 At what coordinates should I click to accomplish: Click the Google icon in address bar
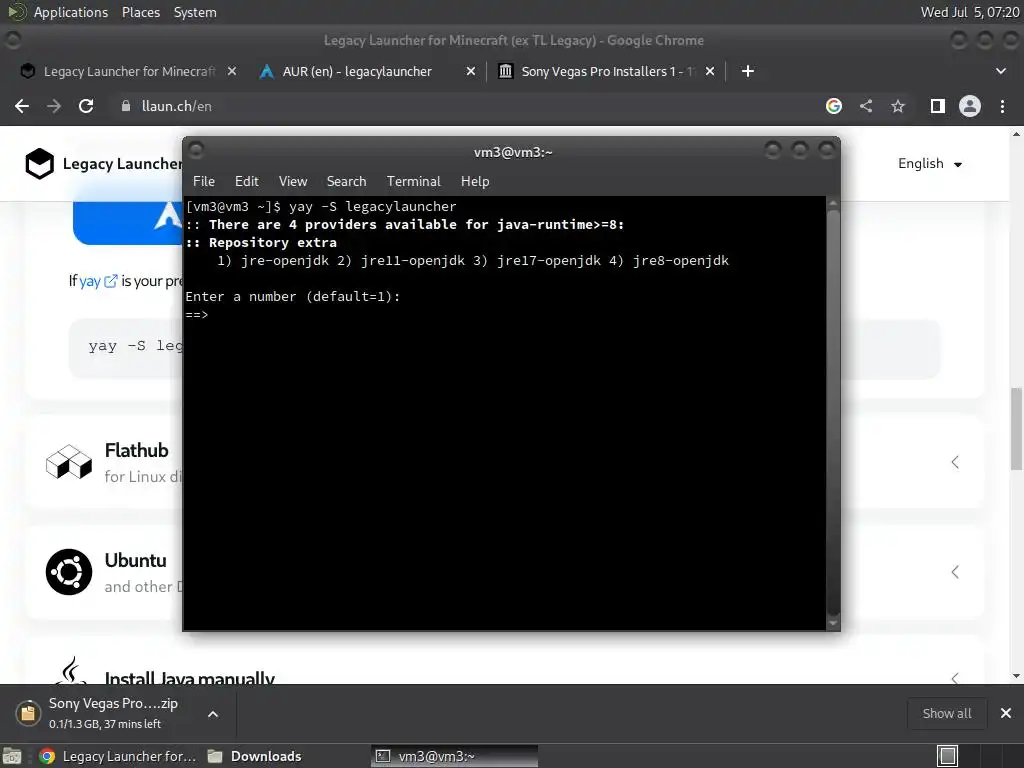834,106
